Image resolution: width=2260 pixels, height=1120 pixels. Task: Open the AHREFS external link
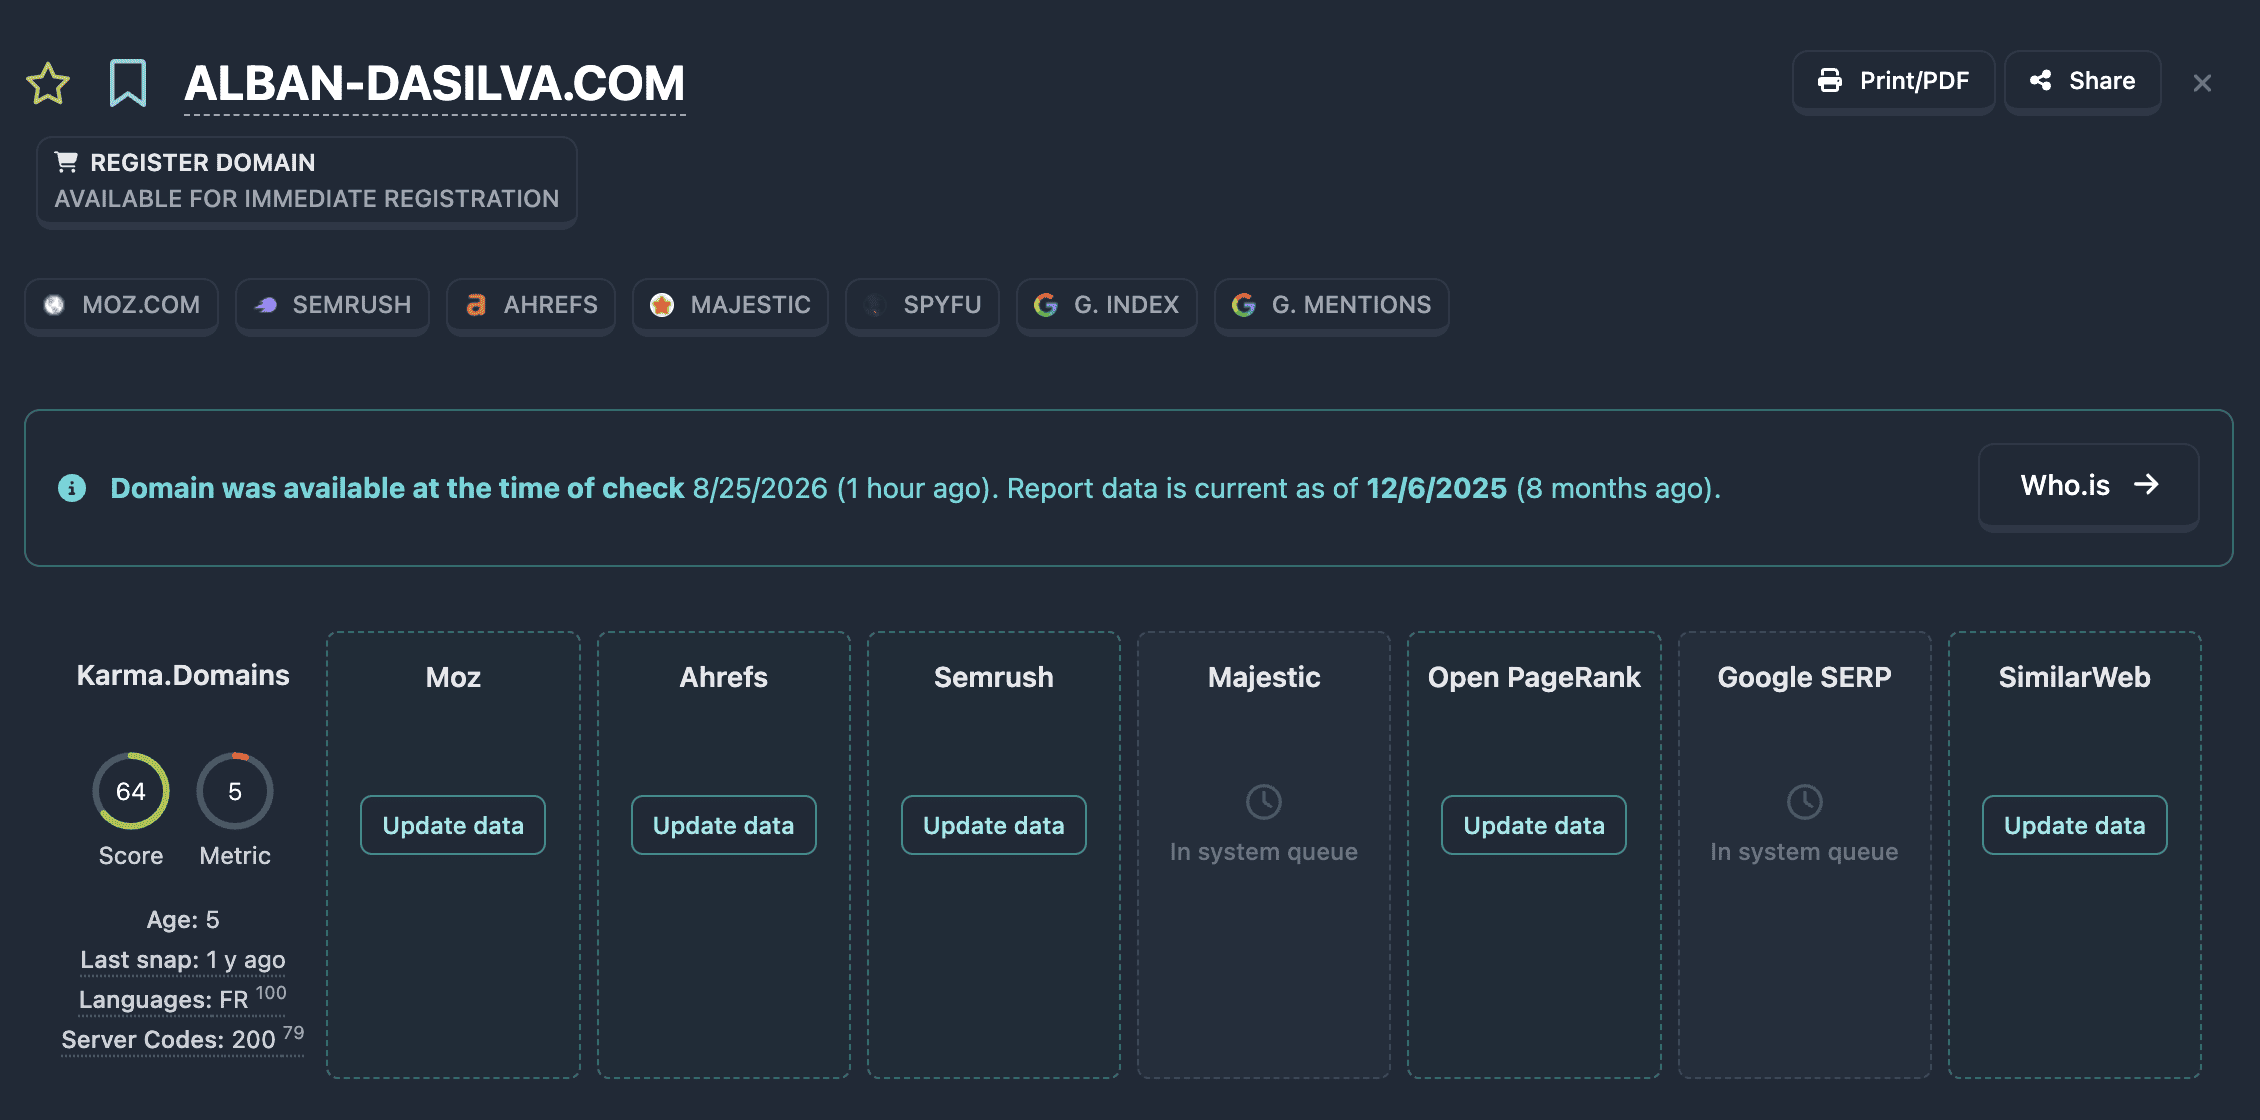[x=531, y=306]
